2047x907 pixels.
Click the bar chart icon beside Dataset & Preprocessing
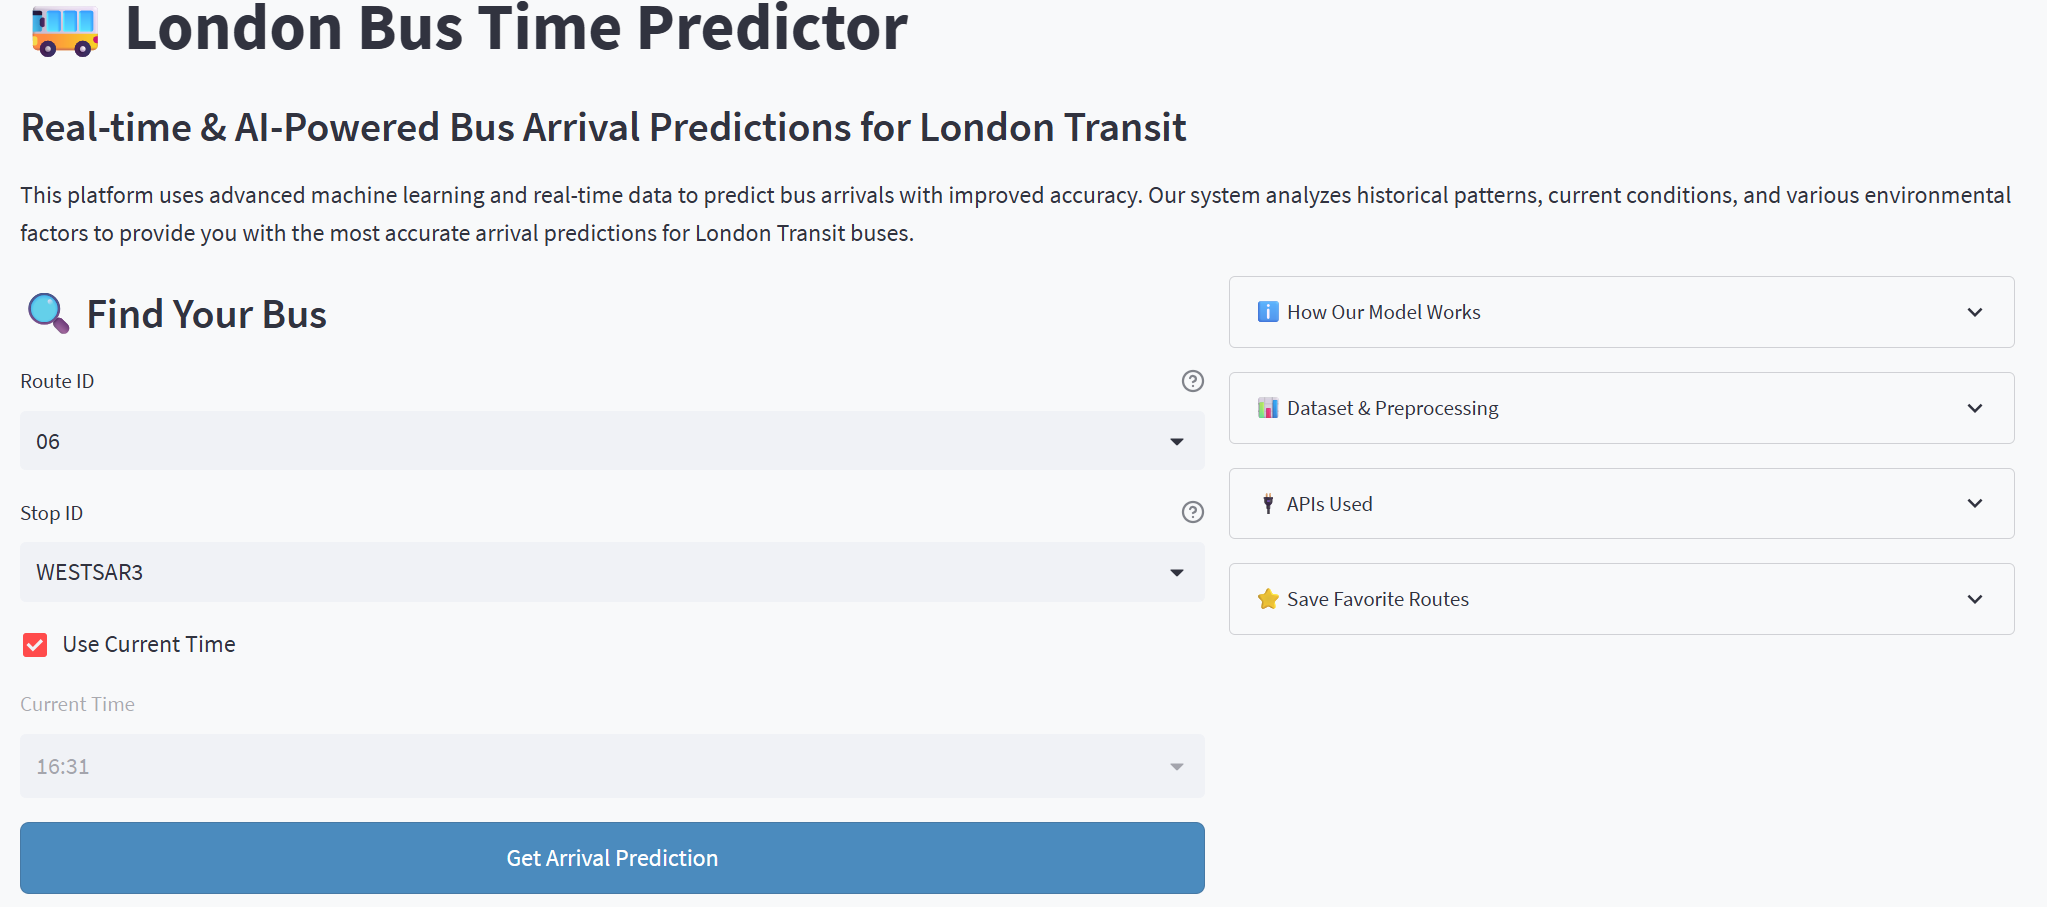[x=1267, y=408]
